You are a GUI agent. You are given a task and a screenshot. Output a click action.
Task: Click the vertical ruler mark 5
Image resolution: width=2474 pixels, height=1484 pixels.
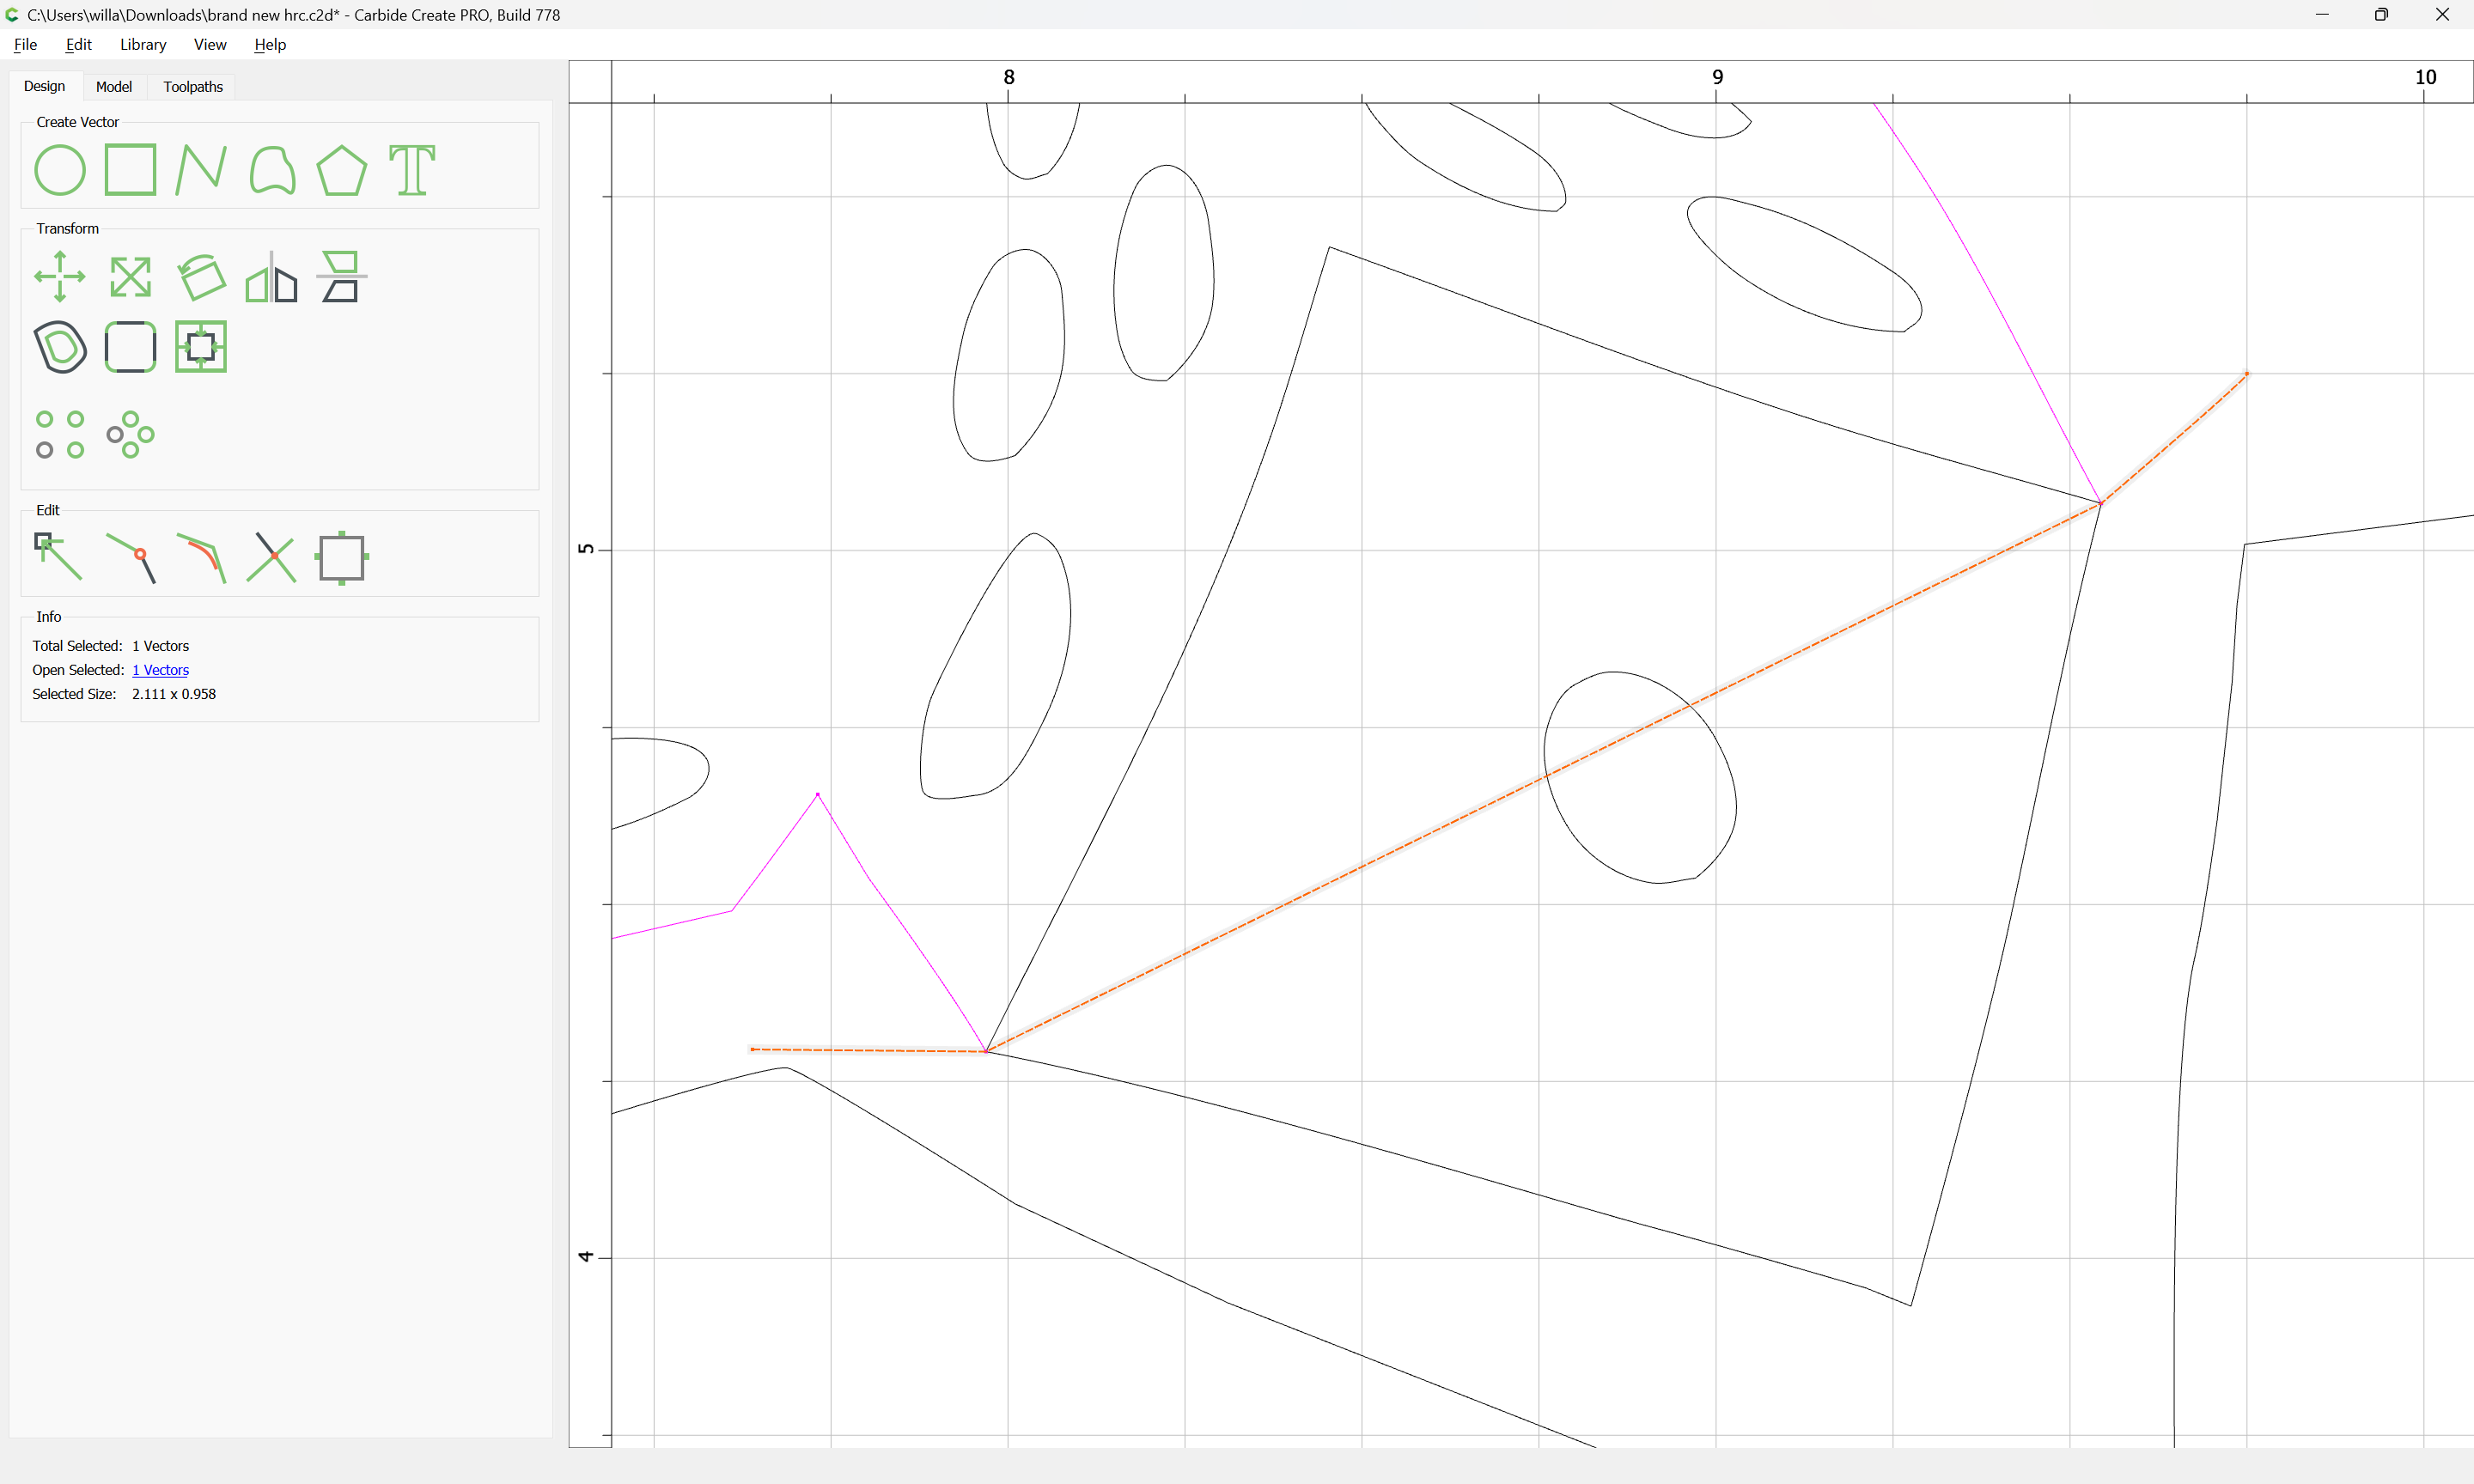[x=586, y=549]
